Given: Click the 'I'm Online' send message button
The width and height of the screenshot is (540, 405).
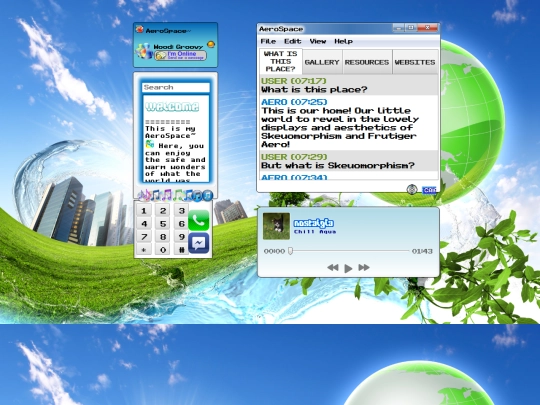Looking at the screenshot, I should pos(180,55).
